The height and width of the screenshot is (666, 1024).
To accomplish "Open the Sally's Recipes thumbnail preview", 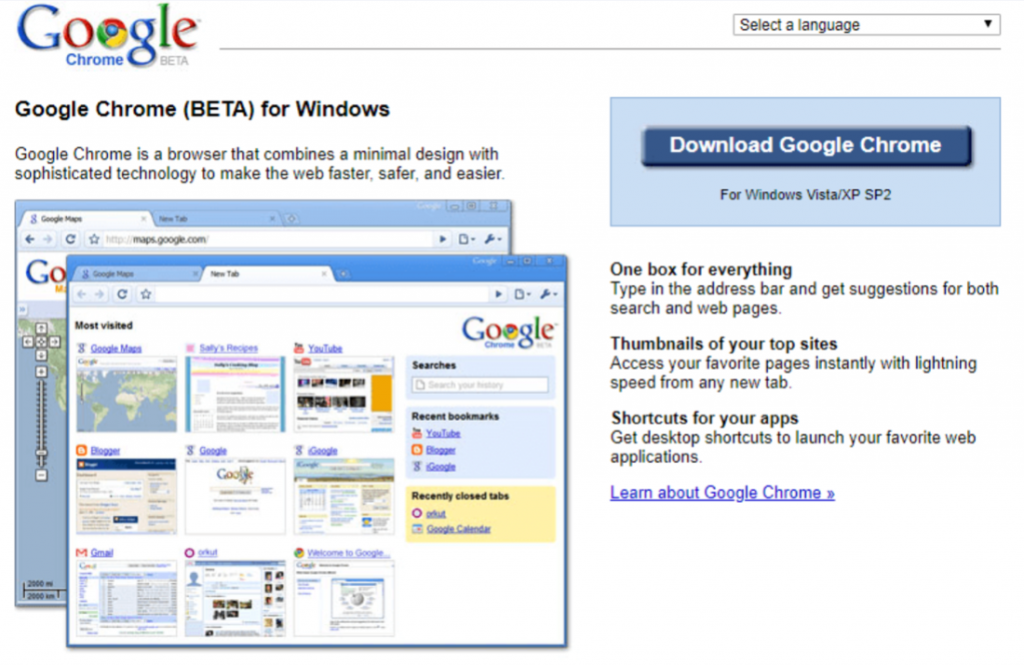I will 235,394.
